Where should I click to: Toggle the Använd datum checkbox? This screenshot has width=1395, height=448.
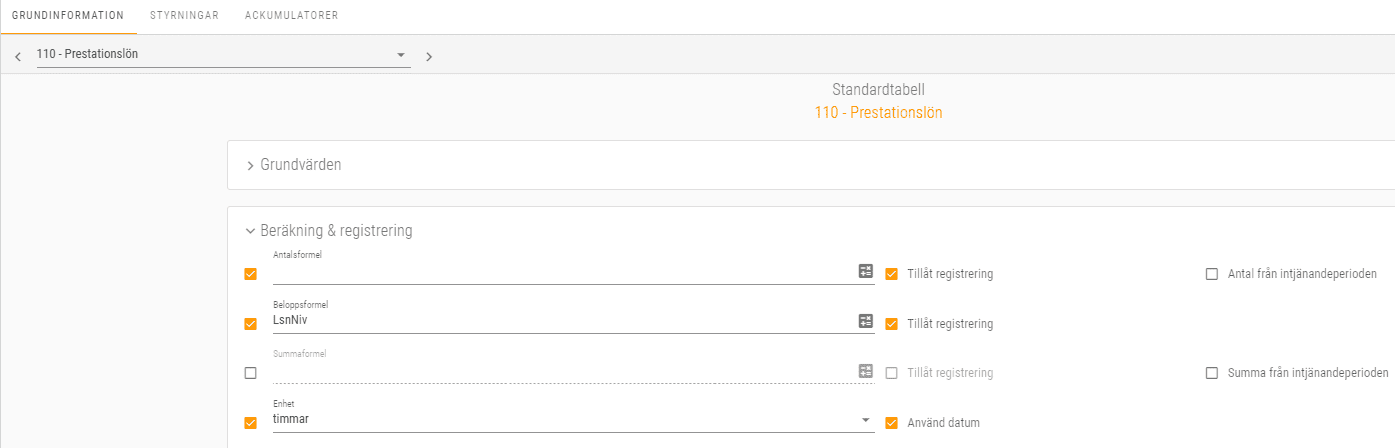click(891, 423)
